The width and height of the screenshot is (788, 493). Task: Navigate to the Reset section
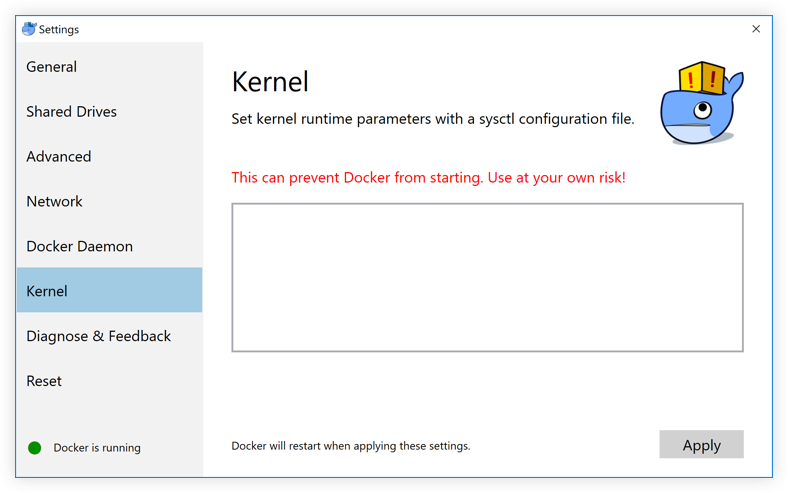pos(44,381)
